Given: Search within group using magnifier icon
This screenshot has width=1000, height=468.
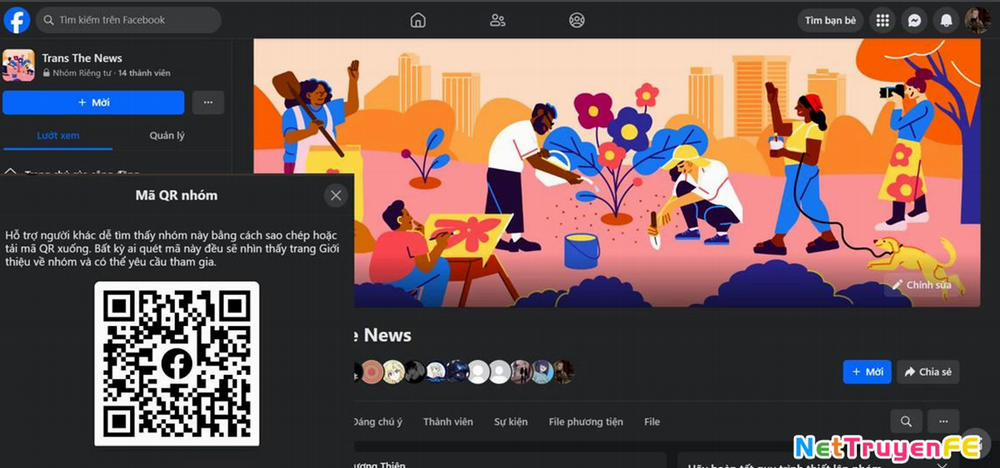Looking at the screenshot, I should 906,421.
